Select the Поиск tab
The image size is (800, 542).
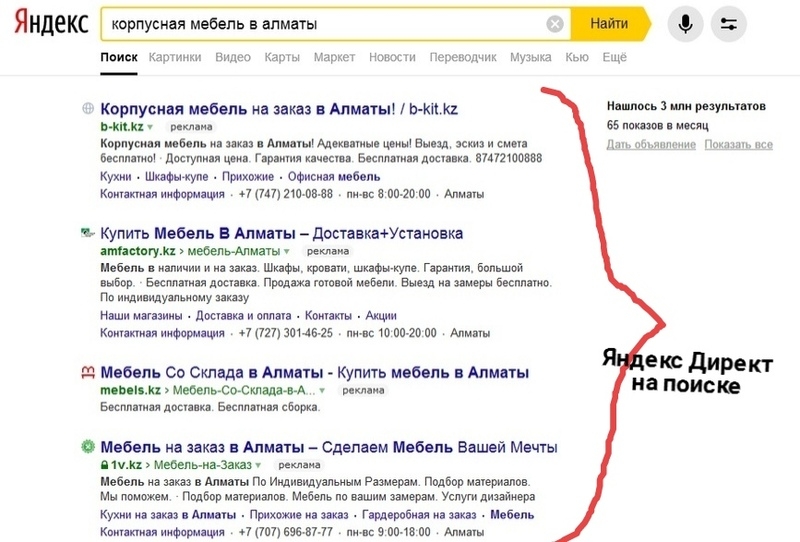[119, 57]
